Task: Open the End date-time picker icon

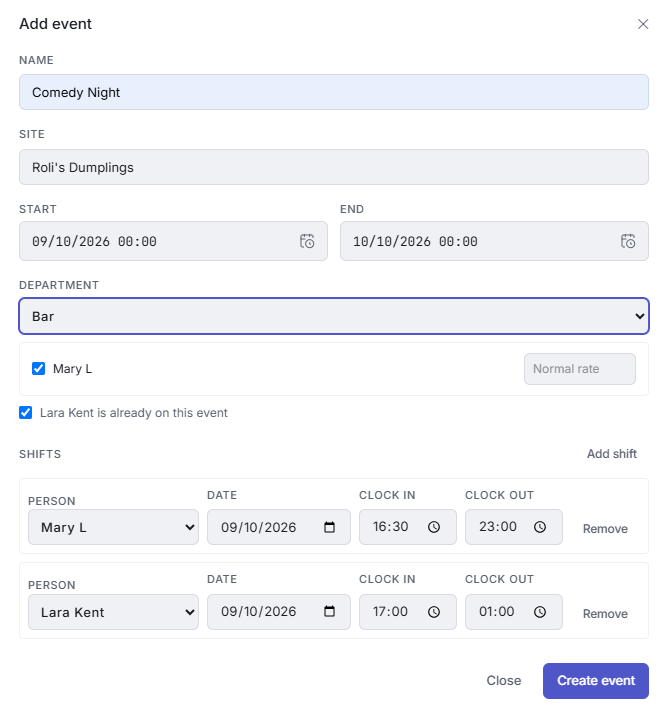Action: coord(628,241)
